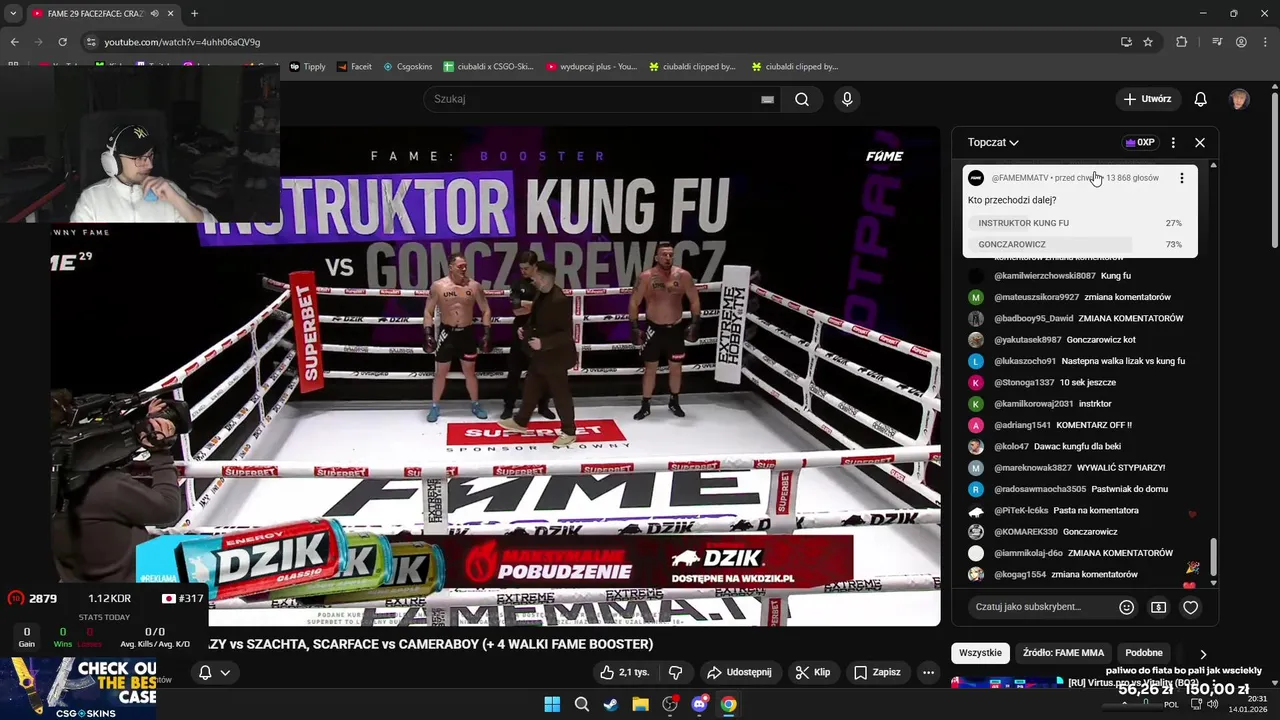This screenshot has height=720, width=1280.
Task: Open the wydupcaj plus bookmark
Action: click(x=591, y=67)
